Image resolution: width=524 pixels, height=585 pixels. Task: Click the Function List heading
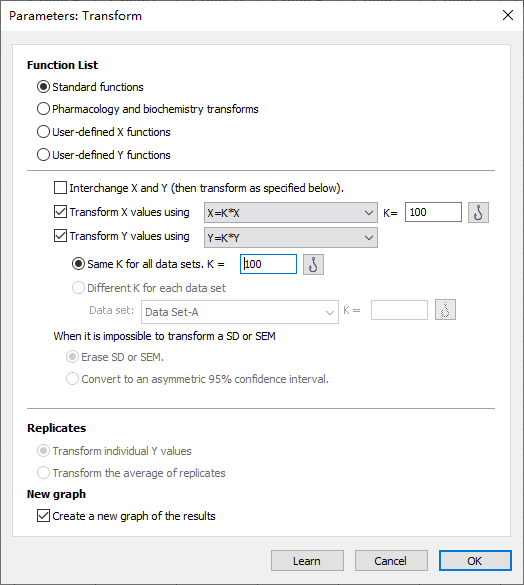point(62,65)
